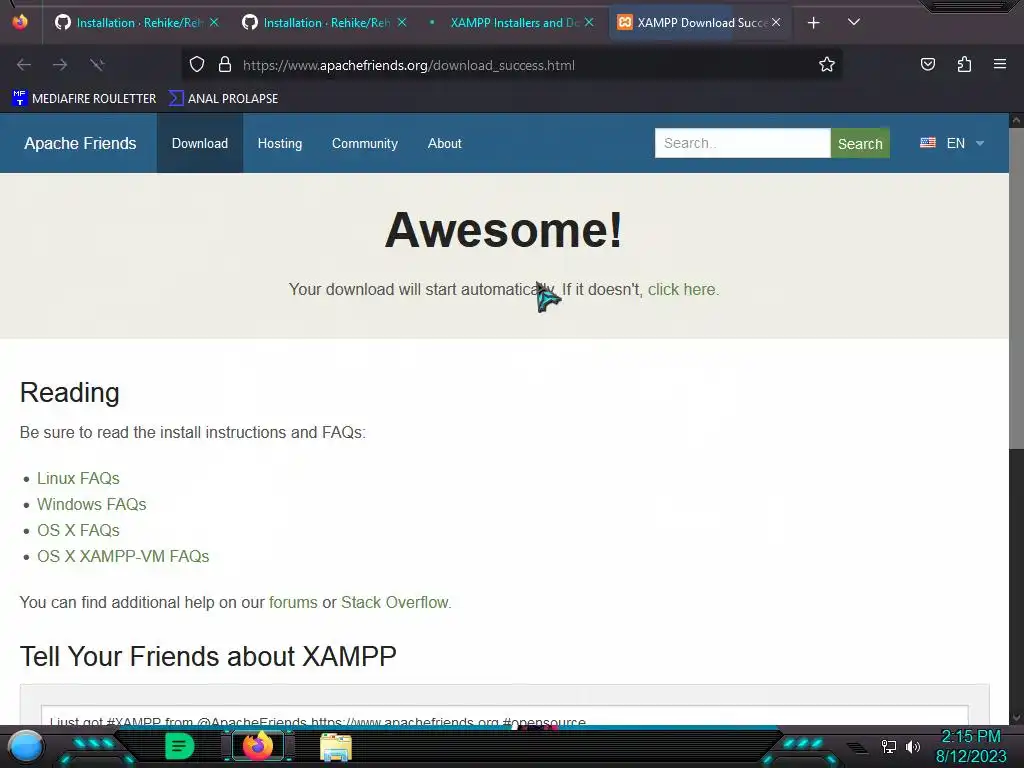Click the Firefox View icon in tab bar

(x=20, y=22)
